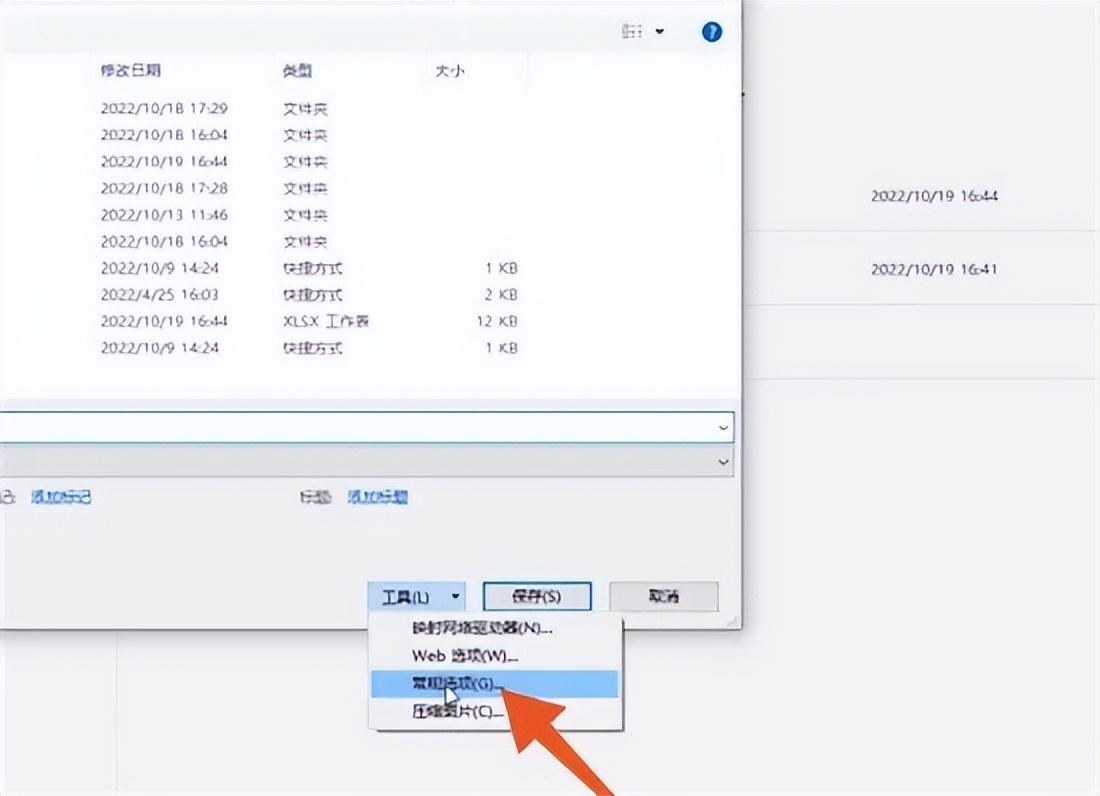This screenshot has width=1100, height=796.
Task: Click the 添加标记 link
Action: pyautogui.click(x=61, y=497)
